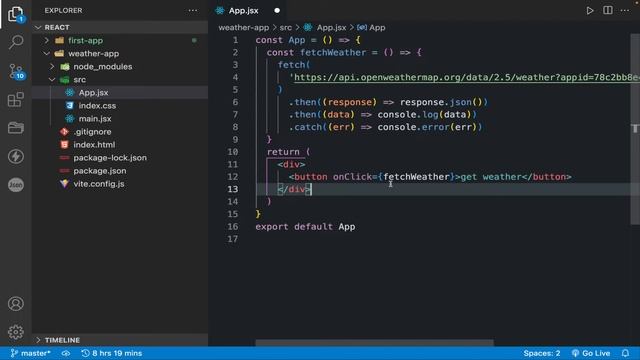Open the Json extension icon in activity bar
Image resolution: width=640 pixels, height=360 pixels.
click(16, 184)
